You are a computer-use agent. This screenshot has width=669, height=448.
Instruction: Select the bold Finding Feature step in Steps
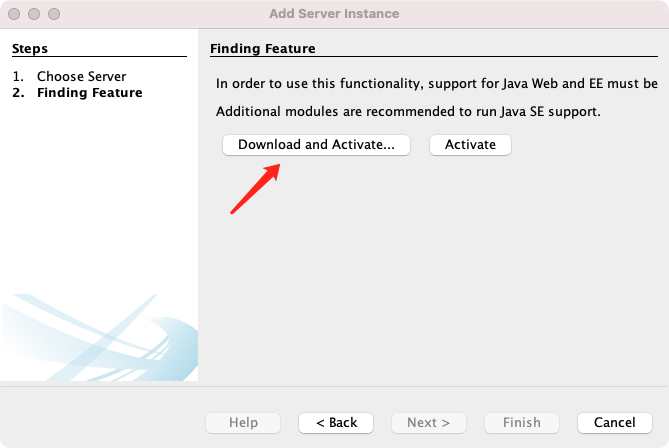click(90, 93)
